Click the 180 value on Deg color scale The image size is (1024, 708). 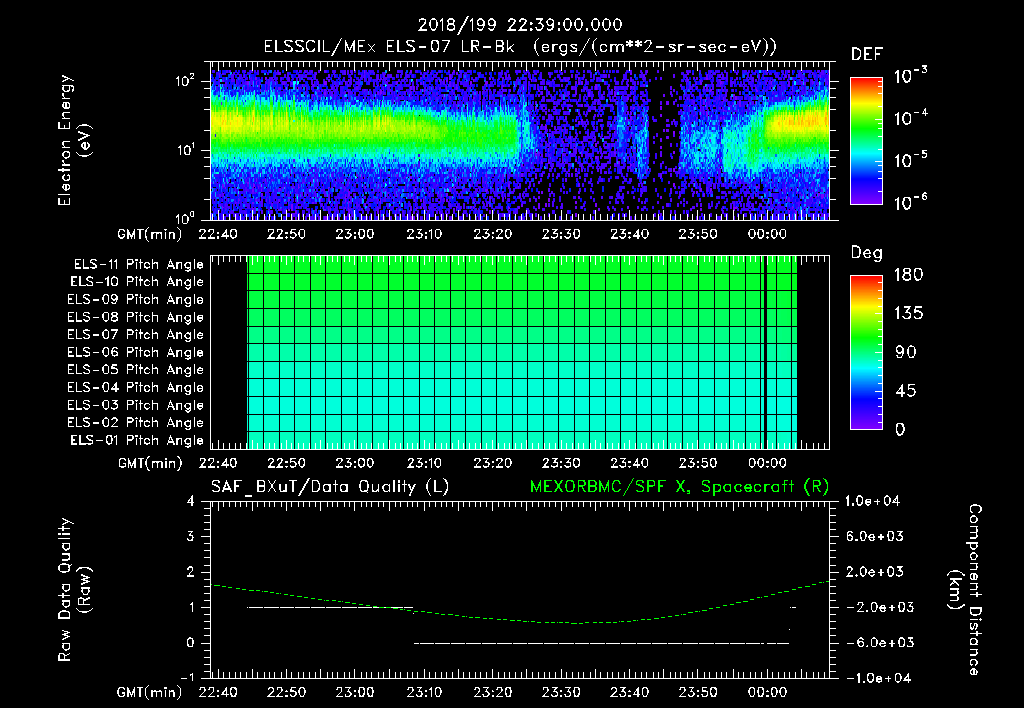tap(908, 275)
